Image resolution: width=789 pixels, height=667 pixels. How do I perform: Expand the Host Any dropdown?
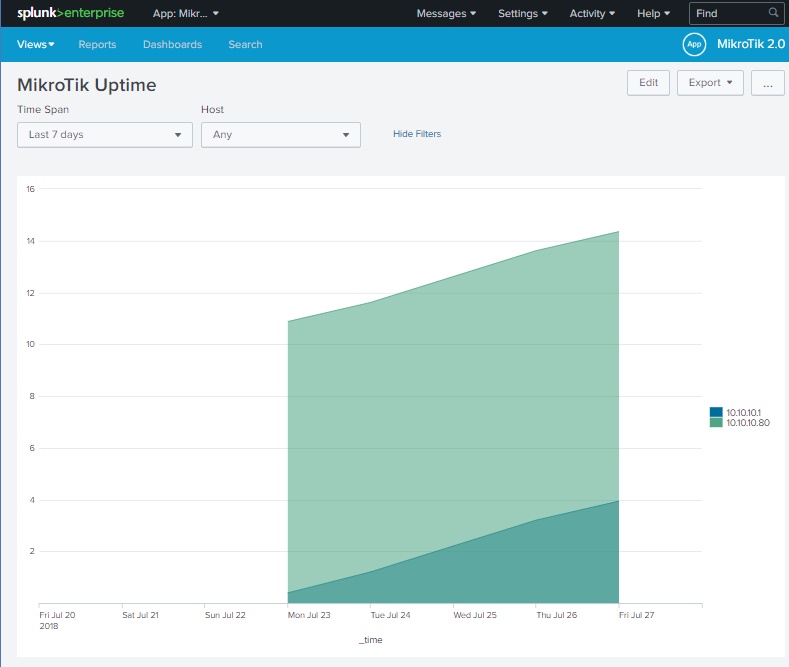(280, 135)
